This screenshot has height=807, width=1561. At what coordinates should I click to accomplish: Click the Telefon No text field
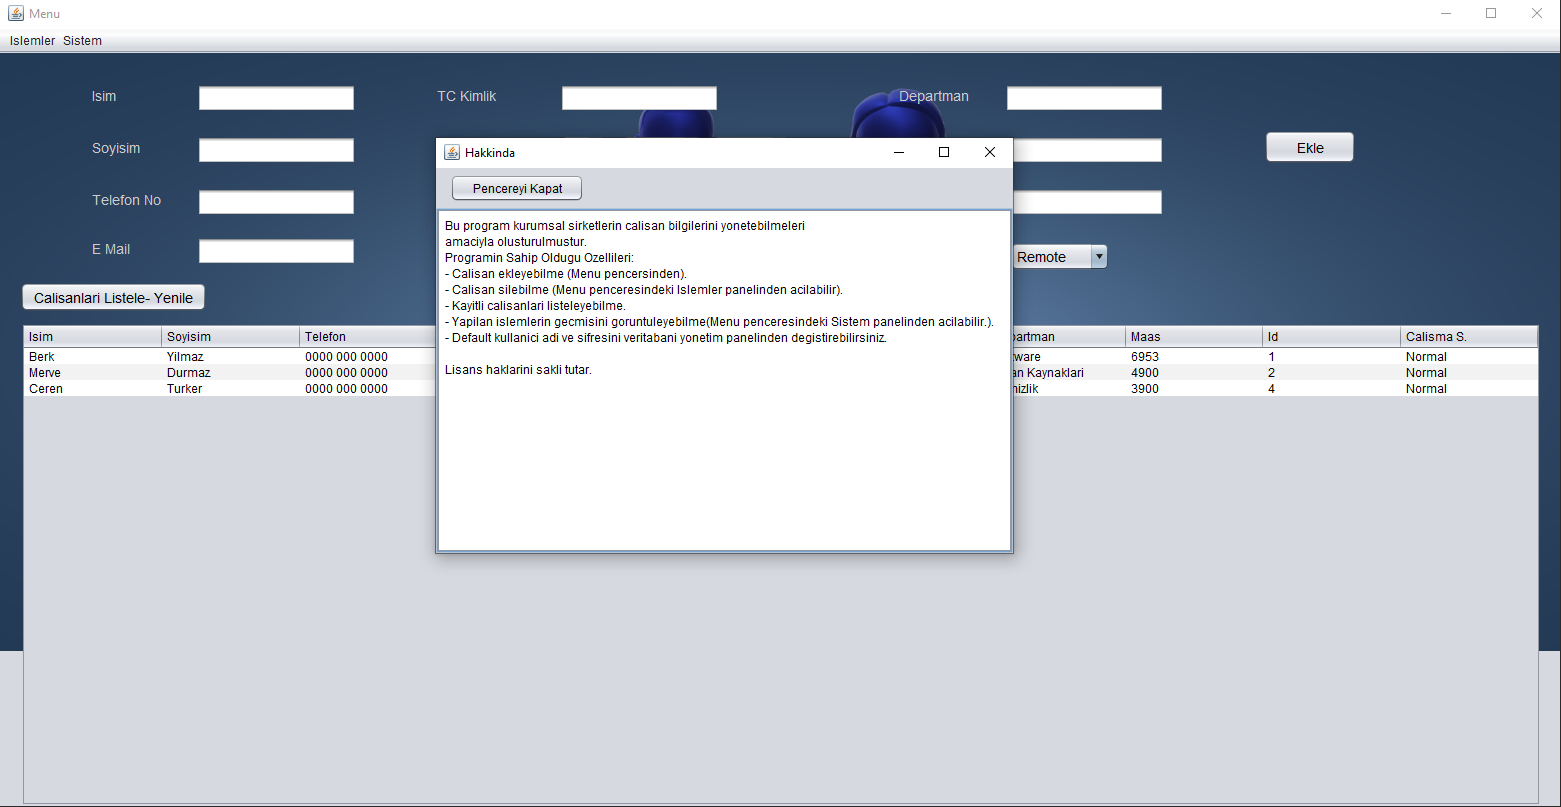coord(276,201)
